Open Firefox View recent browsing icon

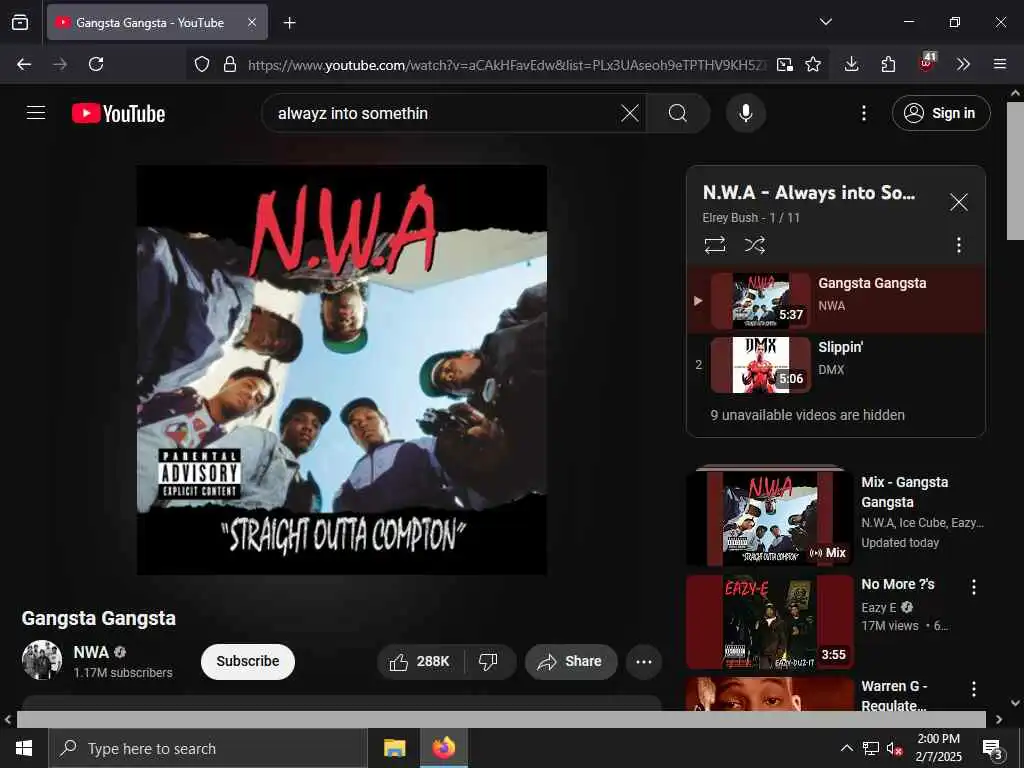(20, 22)
